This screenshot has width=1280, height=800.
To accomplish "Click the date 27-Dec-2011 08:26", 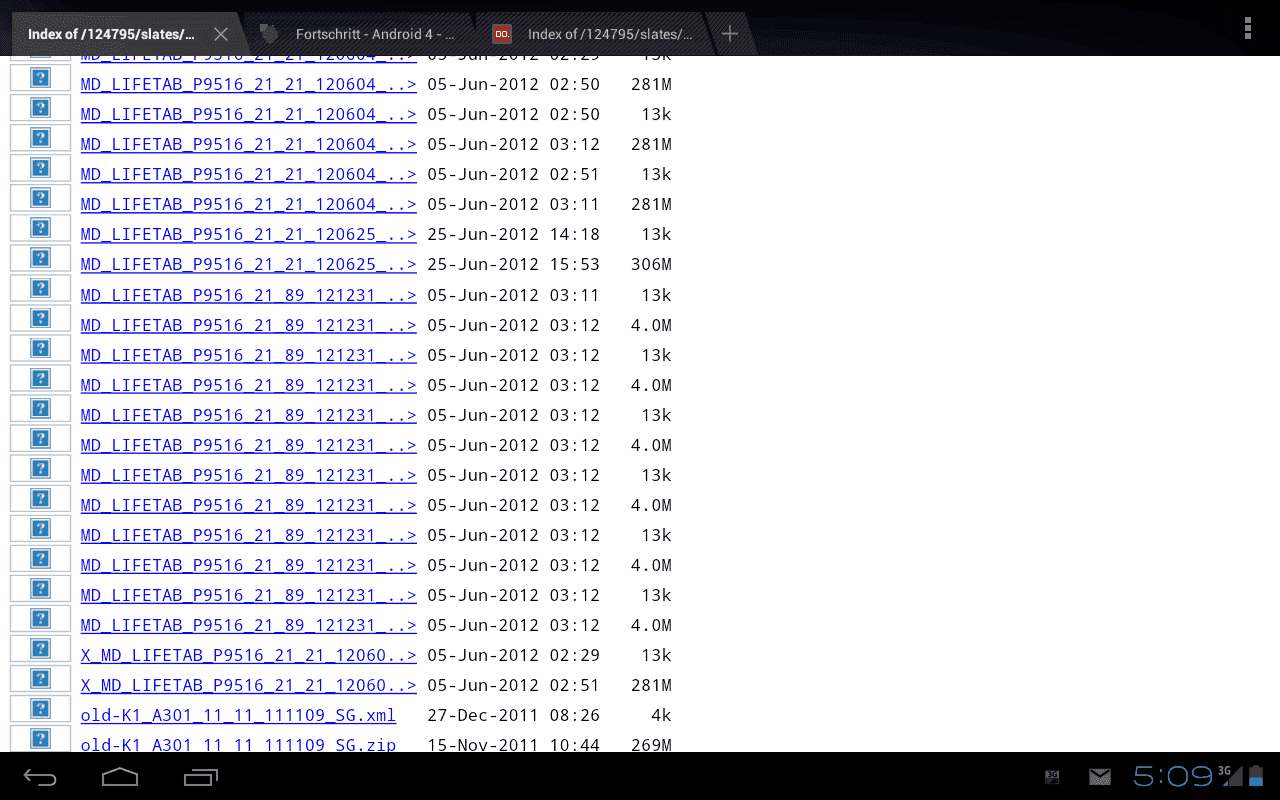I will (514, 716).
